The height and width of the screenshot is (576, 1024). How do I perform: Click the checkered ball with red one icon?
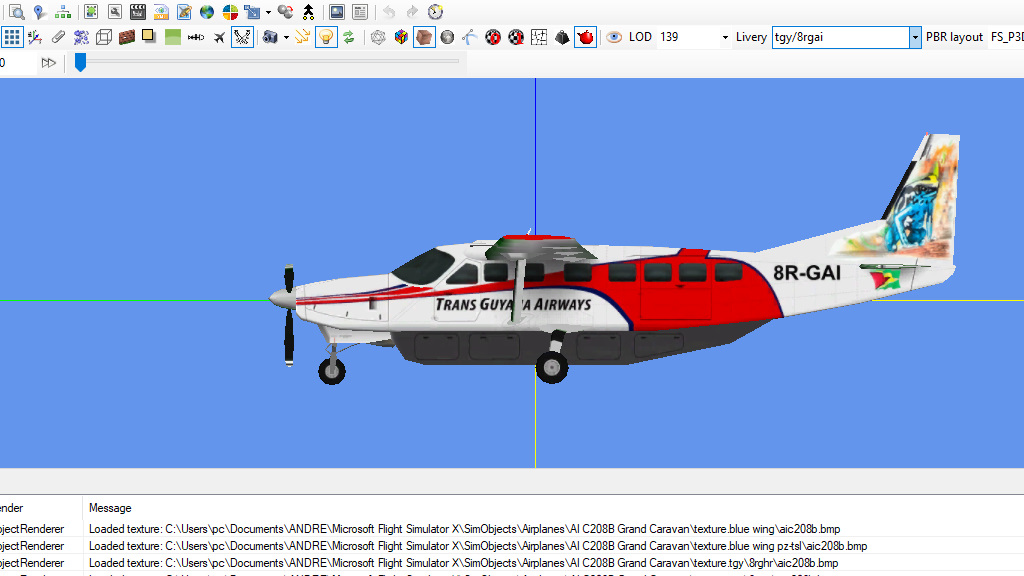pos(516,37)
